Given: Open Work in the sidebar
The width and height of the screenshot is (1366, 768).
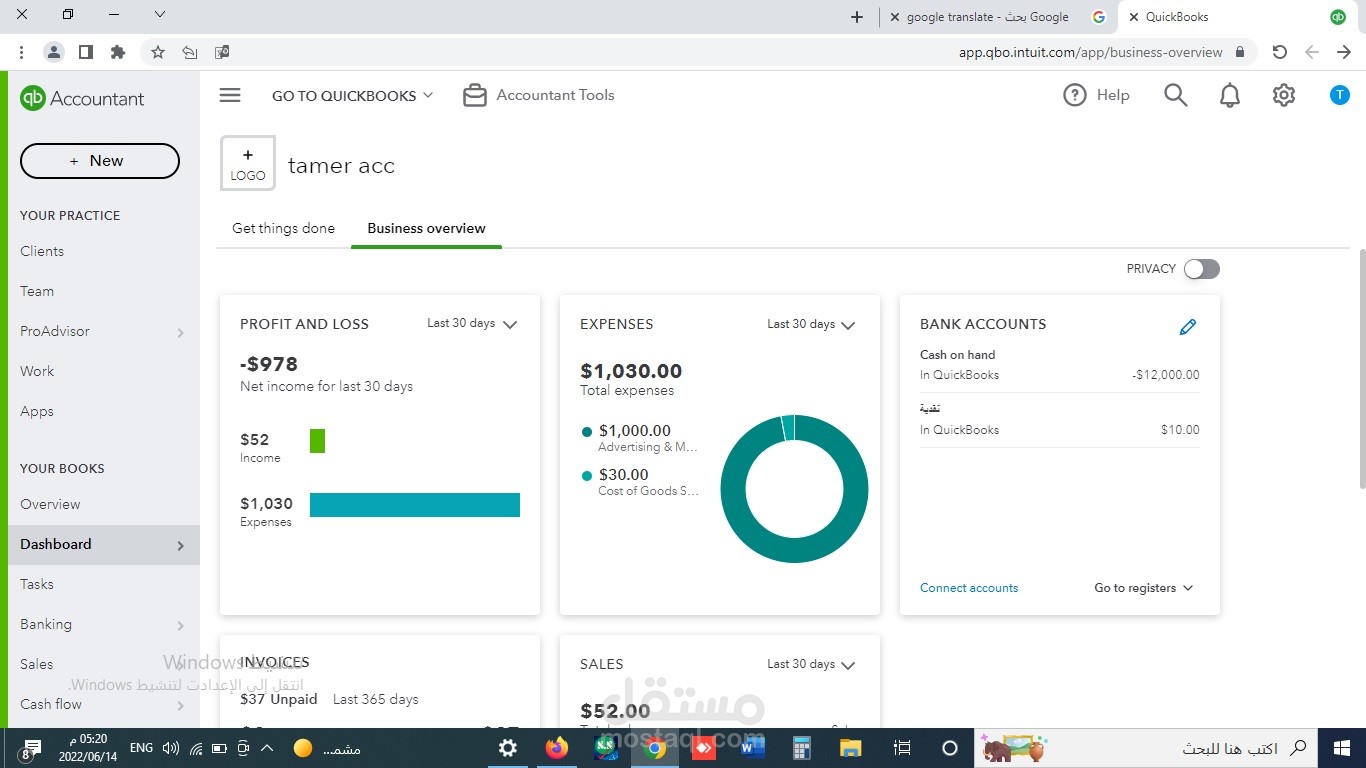Looking at the screenshot, I should [37, 371].
